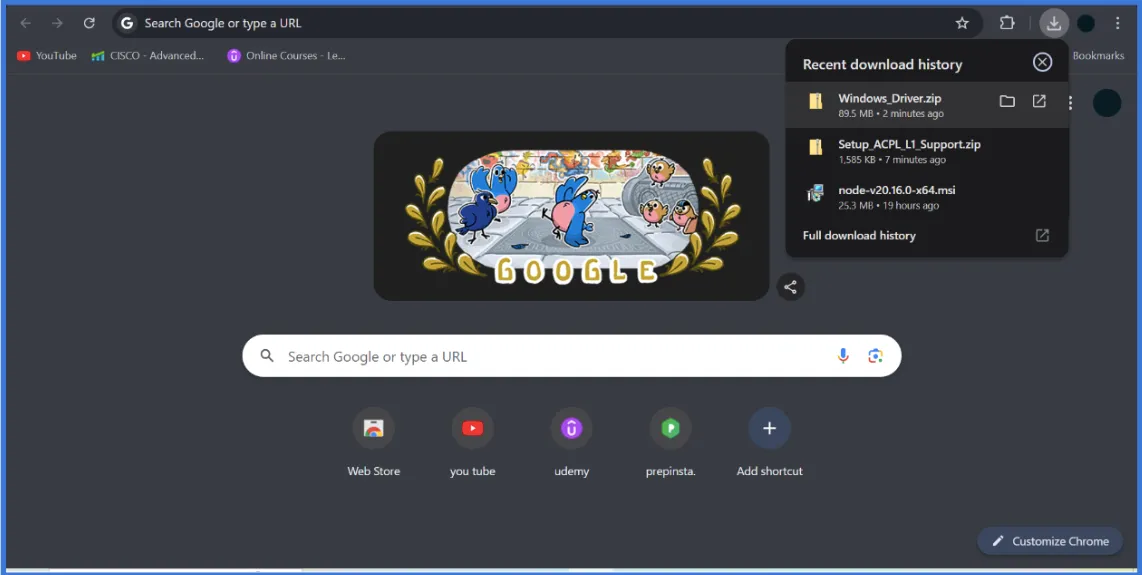
Task: Select Setup_ACPL_L1_Support.zip download entry
Action: [926, 151]
